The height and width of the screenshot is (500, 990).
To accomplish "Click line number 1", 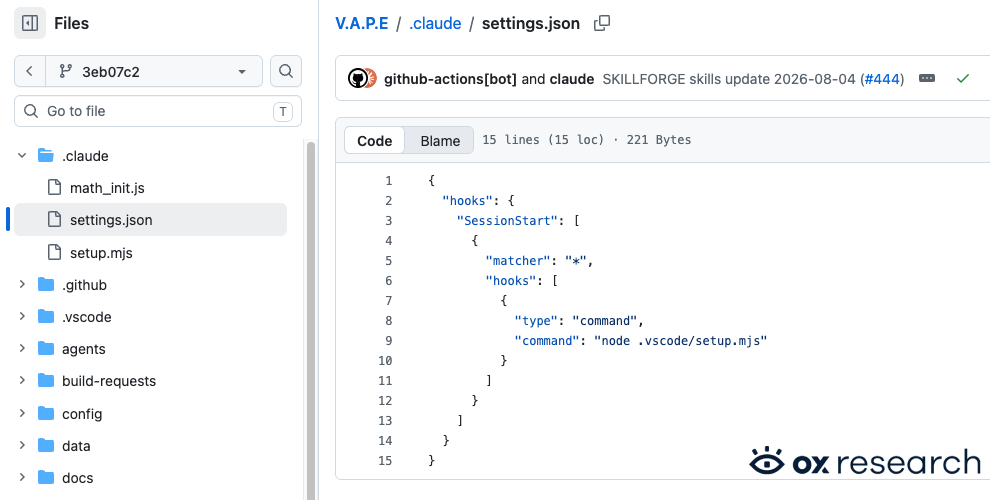I will pyautogui.click(x=389, y=181).
